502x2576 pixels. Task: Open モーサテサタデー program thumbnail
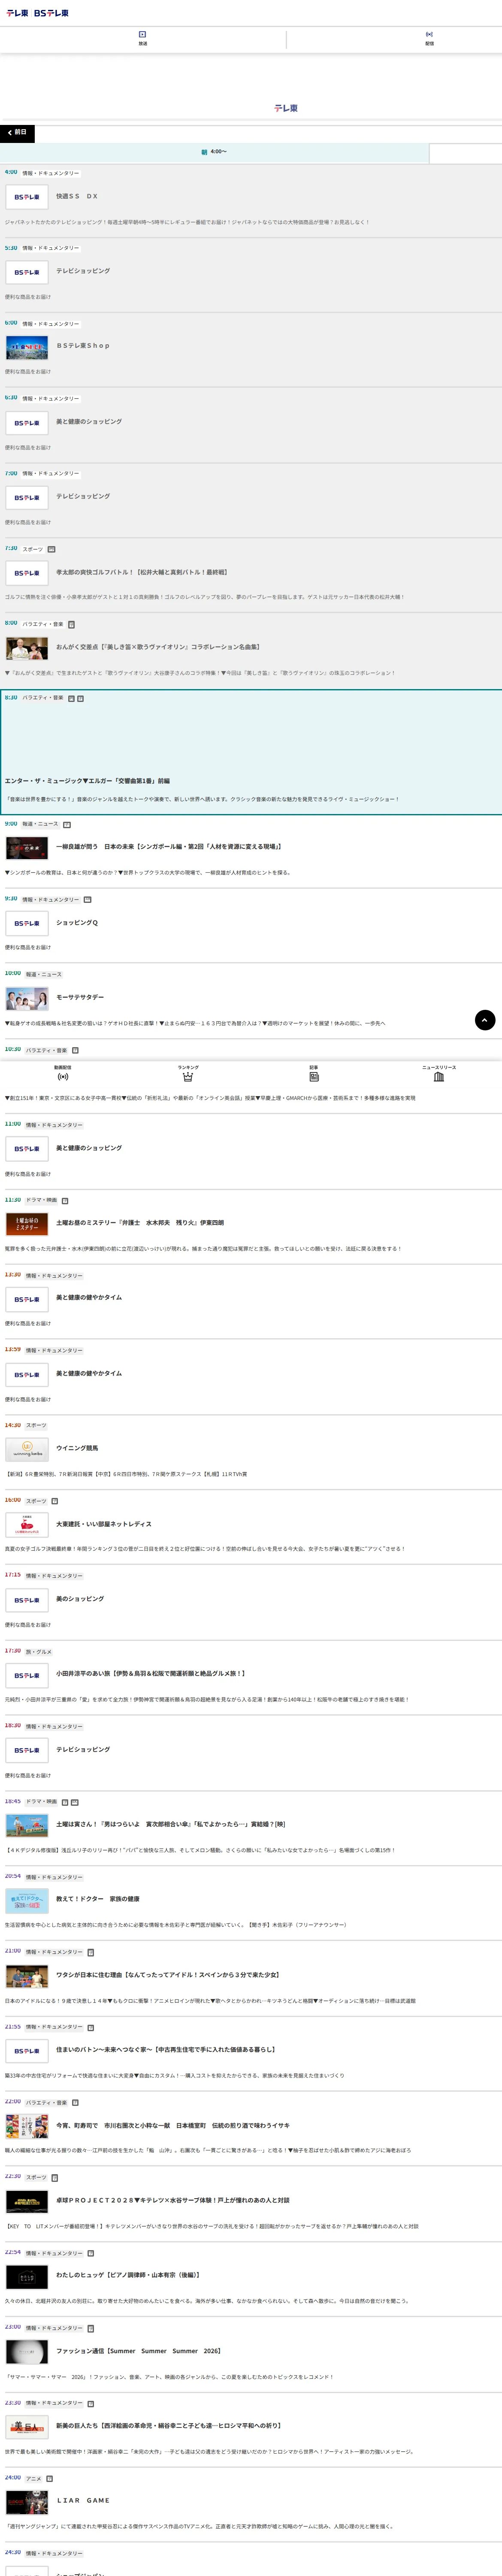coord(27,998)
